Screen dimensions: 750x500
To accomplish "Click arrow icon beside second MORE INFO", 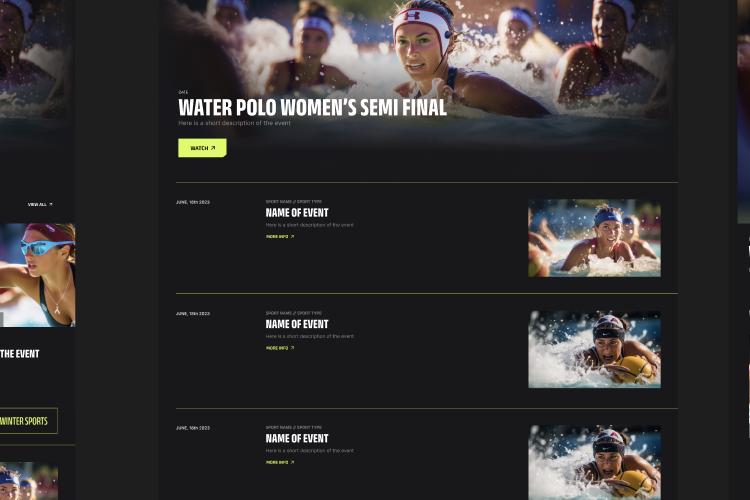I will (292, 348).
